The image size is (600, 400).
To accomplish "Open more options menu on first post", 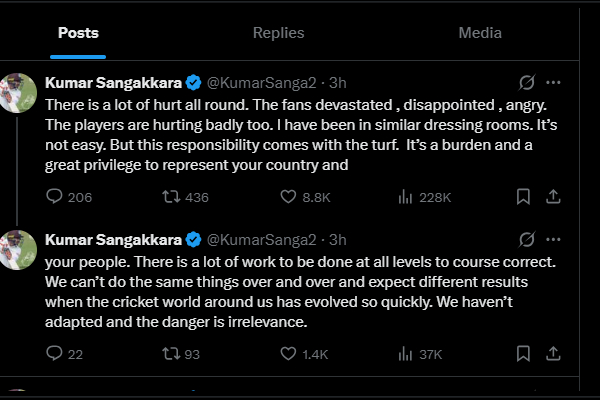I will (x=553, y=82).
